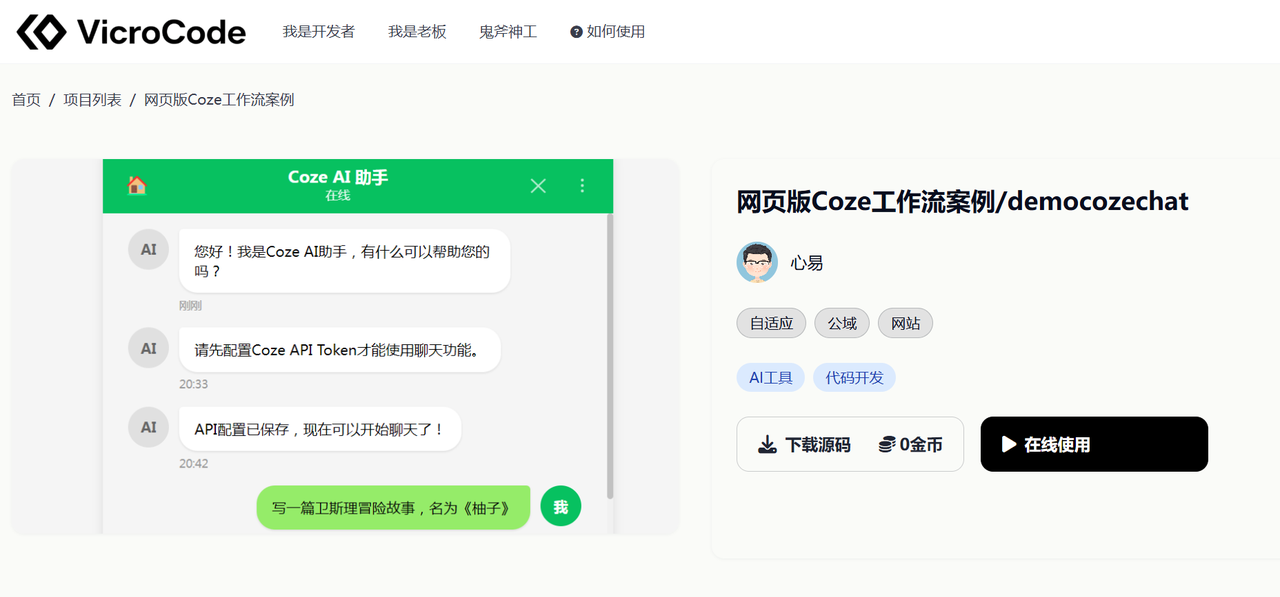The height and width of the screenshot is (597, 1280).
Task: Click the chat window vertical scrollbar
Action: coord(610,356)
